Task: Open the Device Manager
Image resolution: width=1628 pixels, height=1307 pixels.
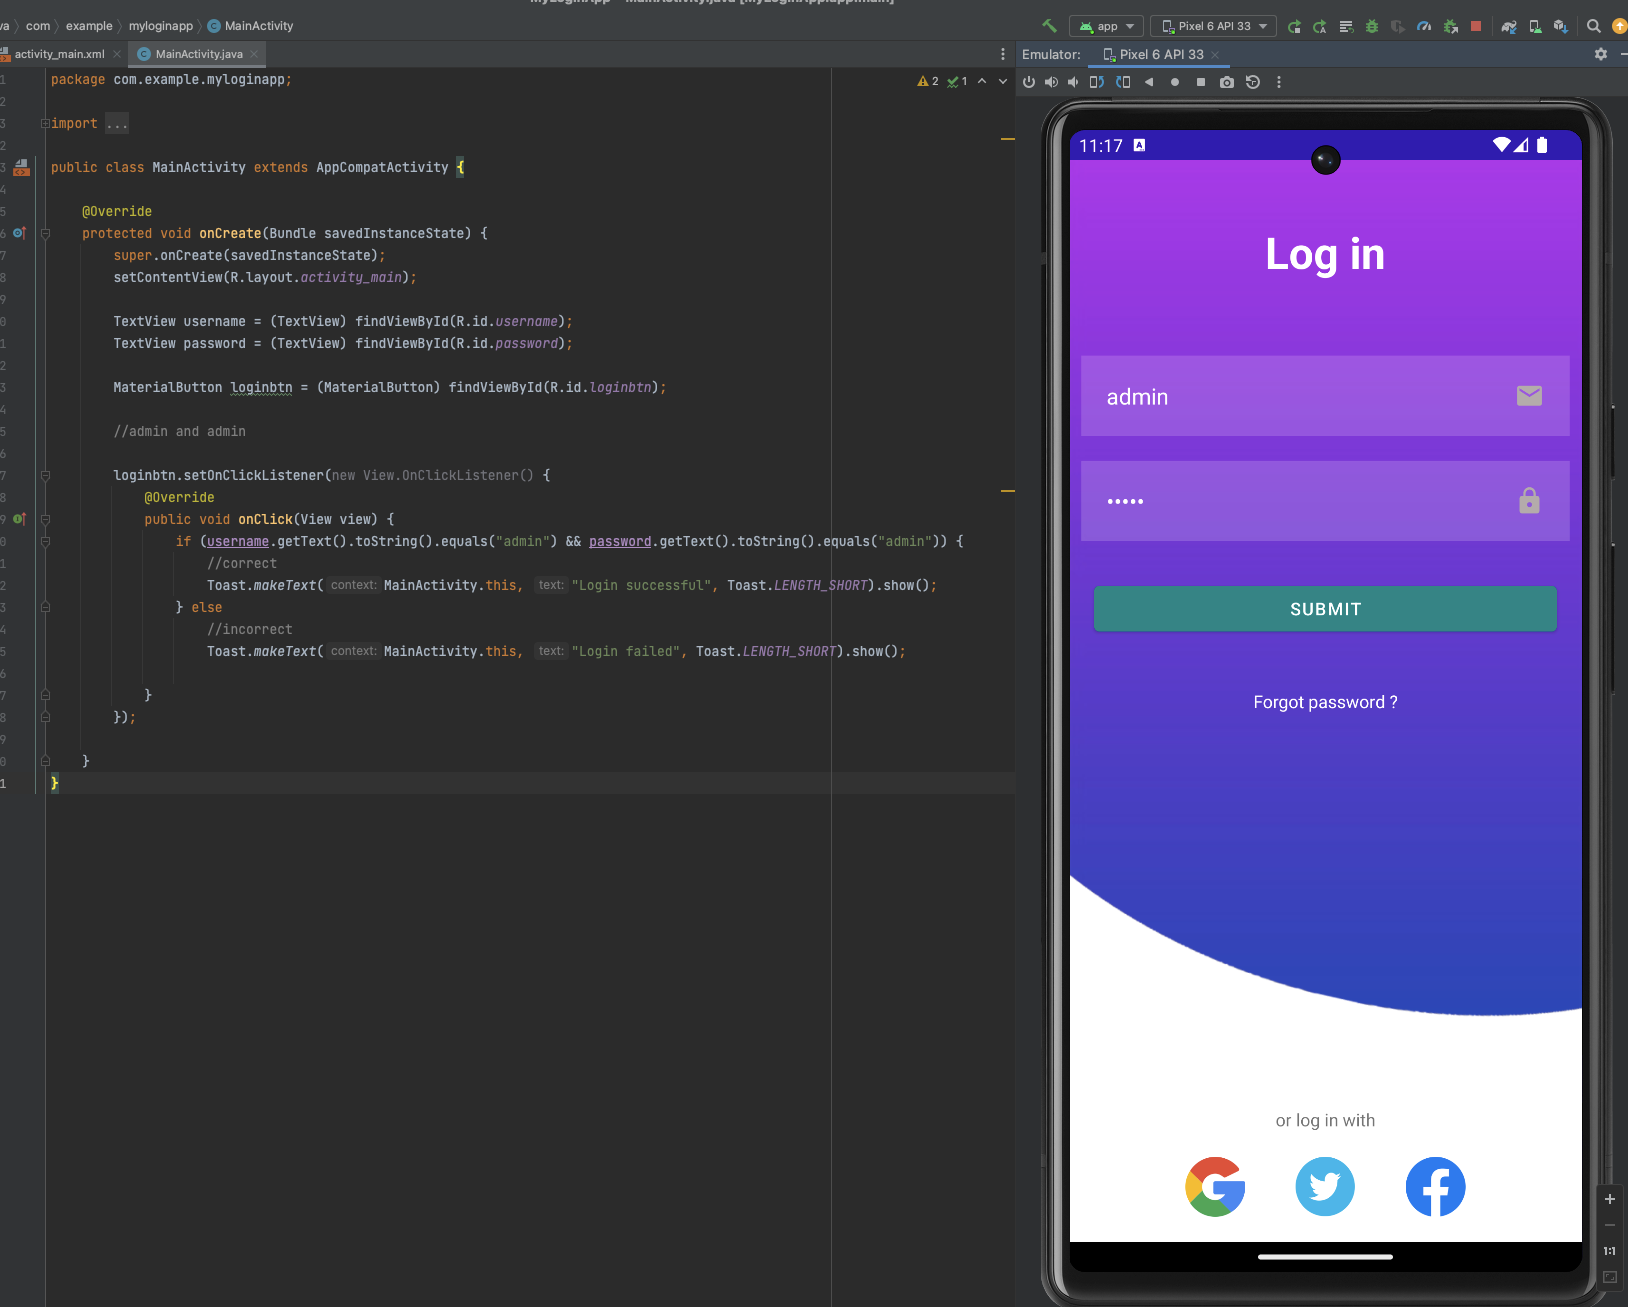Action: click(1534, 25)
